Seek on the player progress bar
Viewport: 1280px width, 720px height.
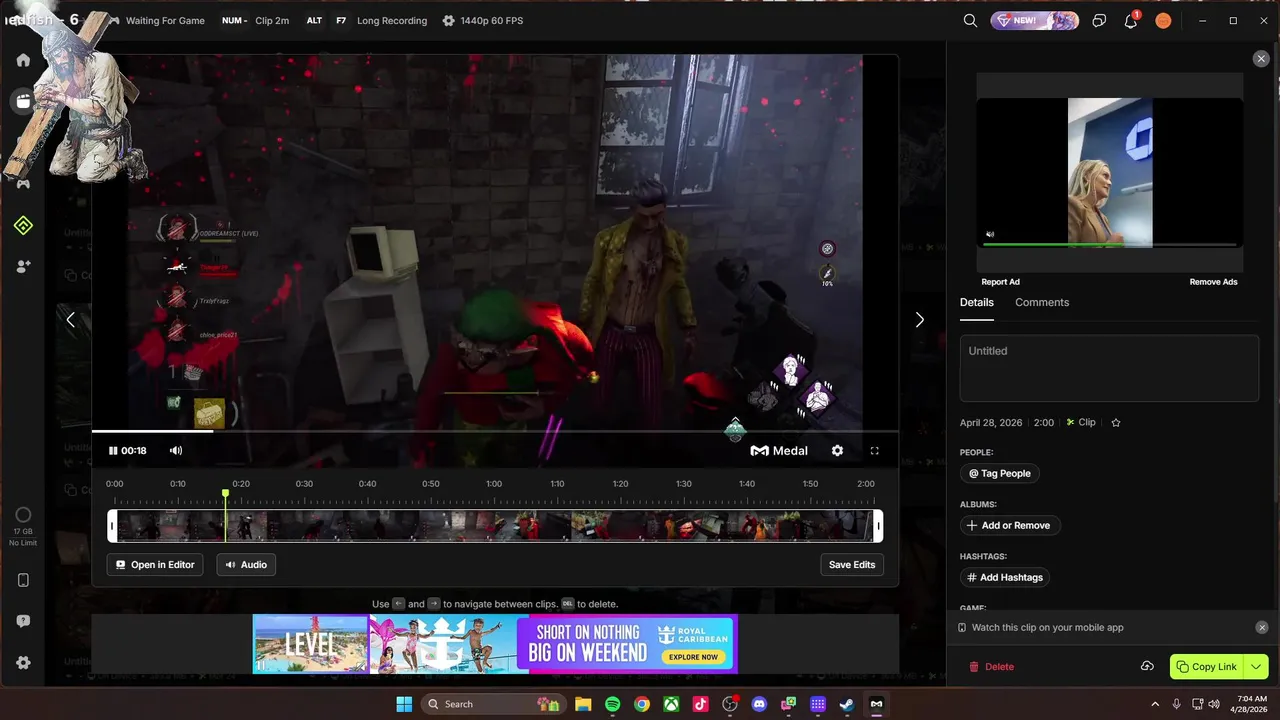pyautogui.click(x=495, y=431)
